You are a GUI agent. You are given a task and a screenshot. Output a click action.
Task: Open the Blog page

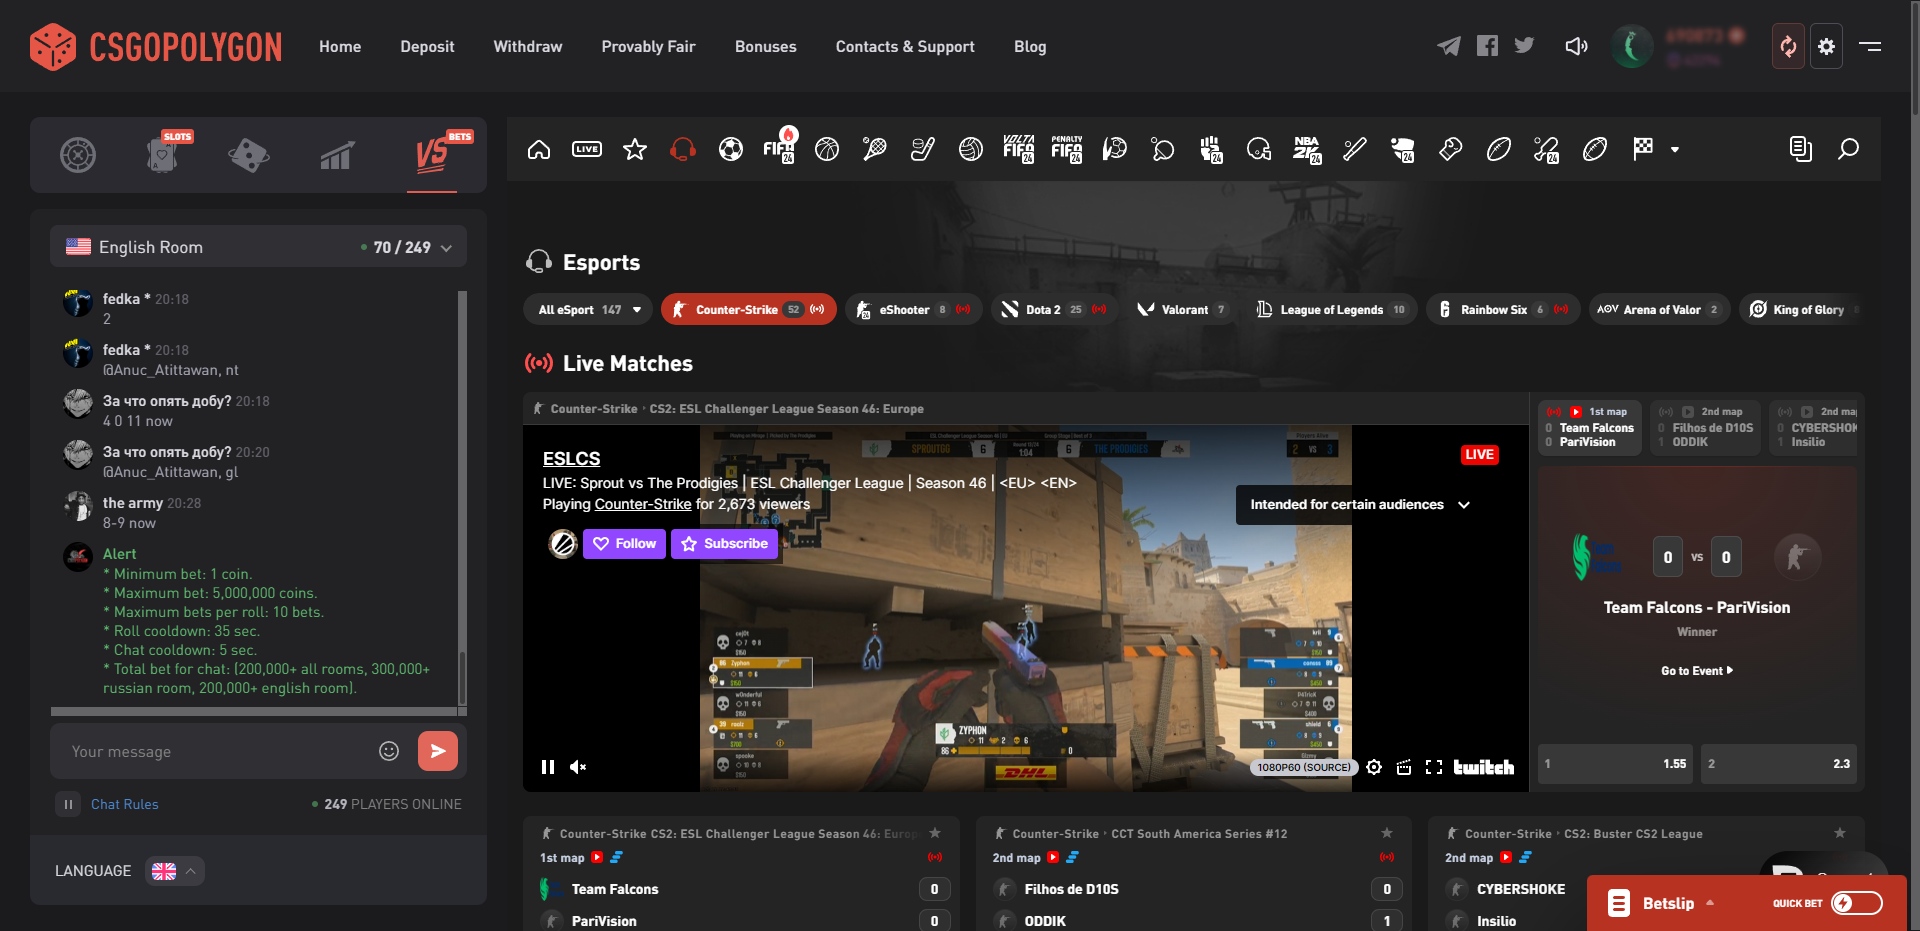point(1030,47)
